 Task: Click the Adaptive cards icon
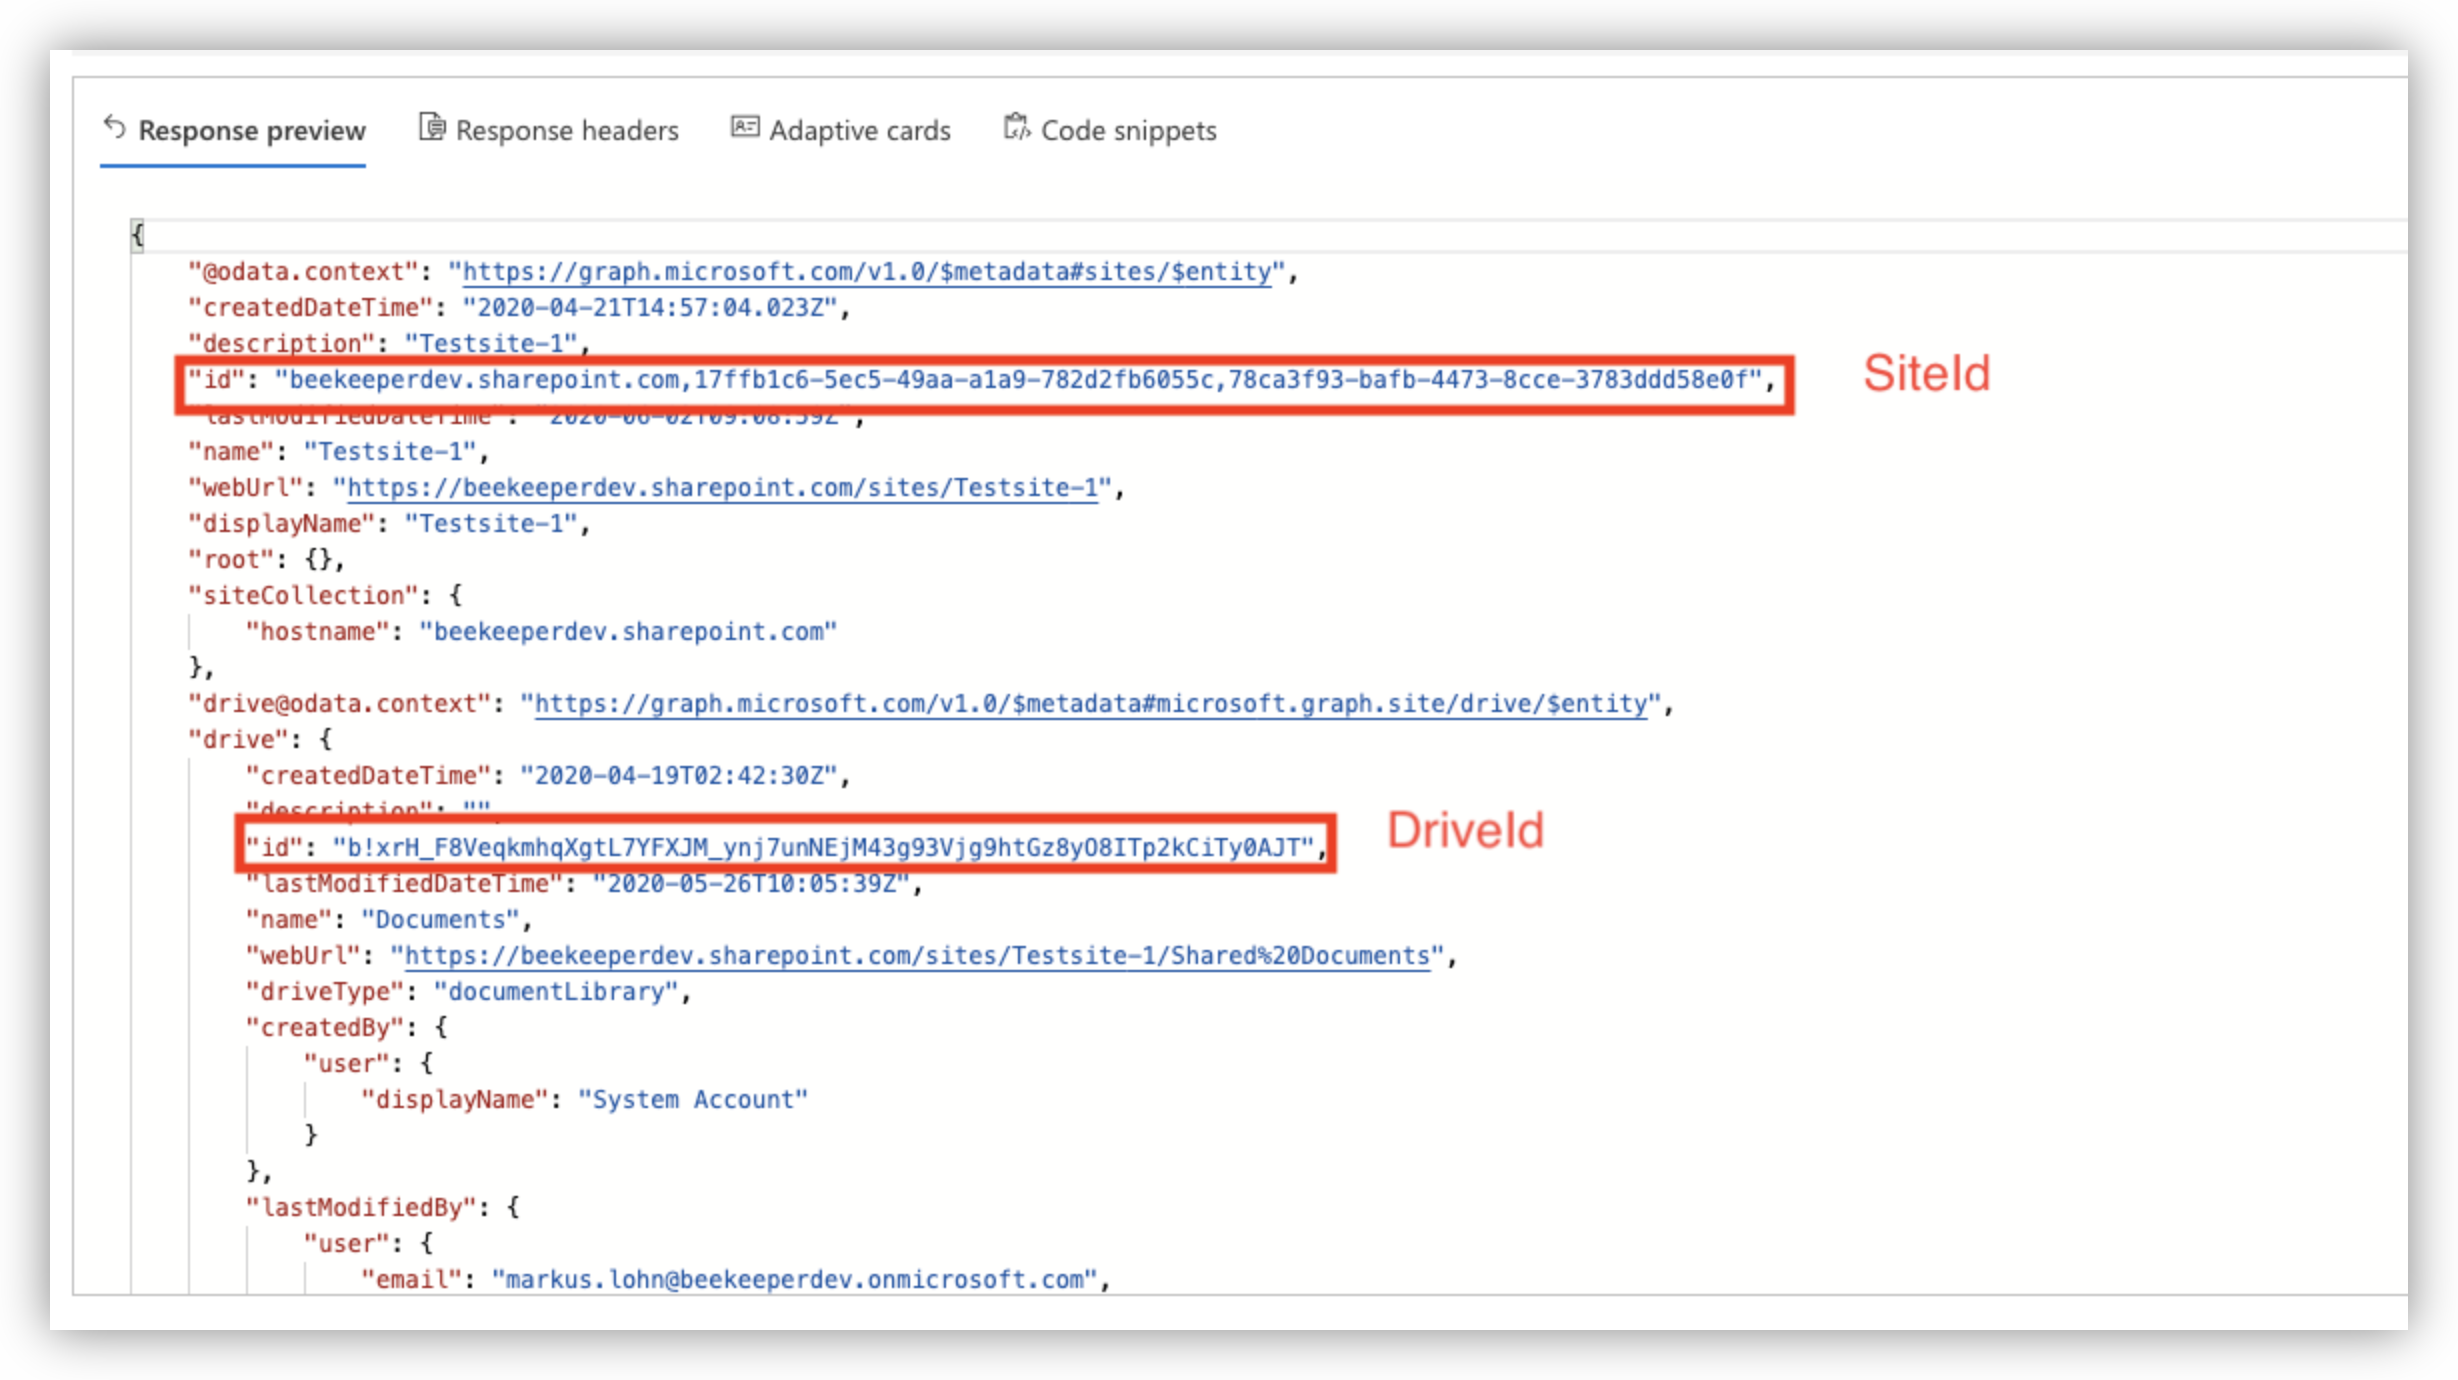(x=745, y=127)
